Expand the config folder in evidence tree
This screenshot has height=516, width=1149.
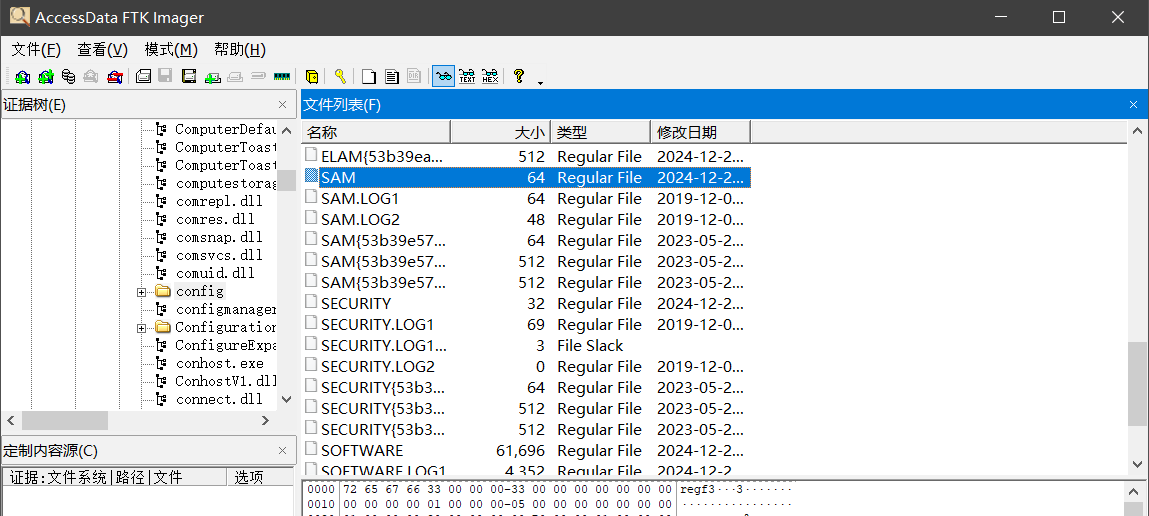[142, 292]
